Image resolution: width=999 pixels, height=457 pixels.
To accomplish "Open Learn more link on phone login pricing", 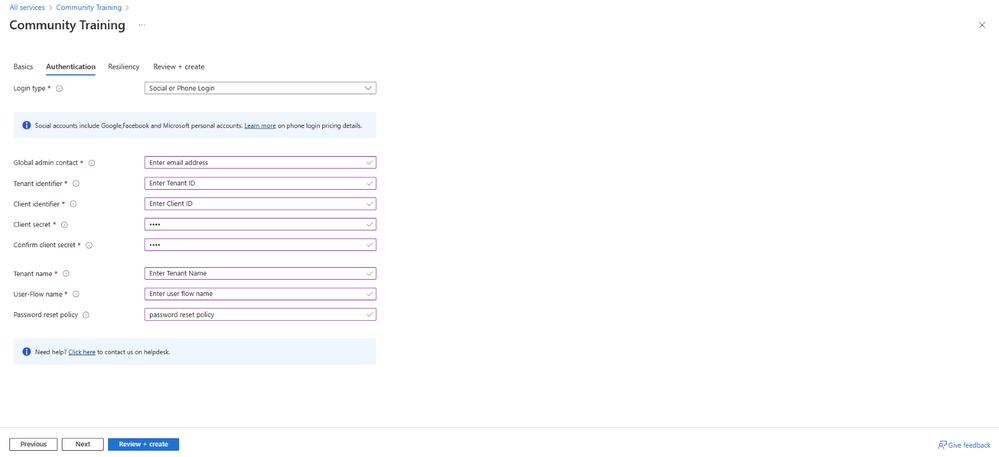I will click(260, 126).
